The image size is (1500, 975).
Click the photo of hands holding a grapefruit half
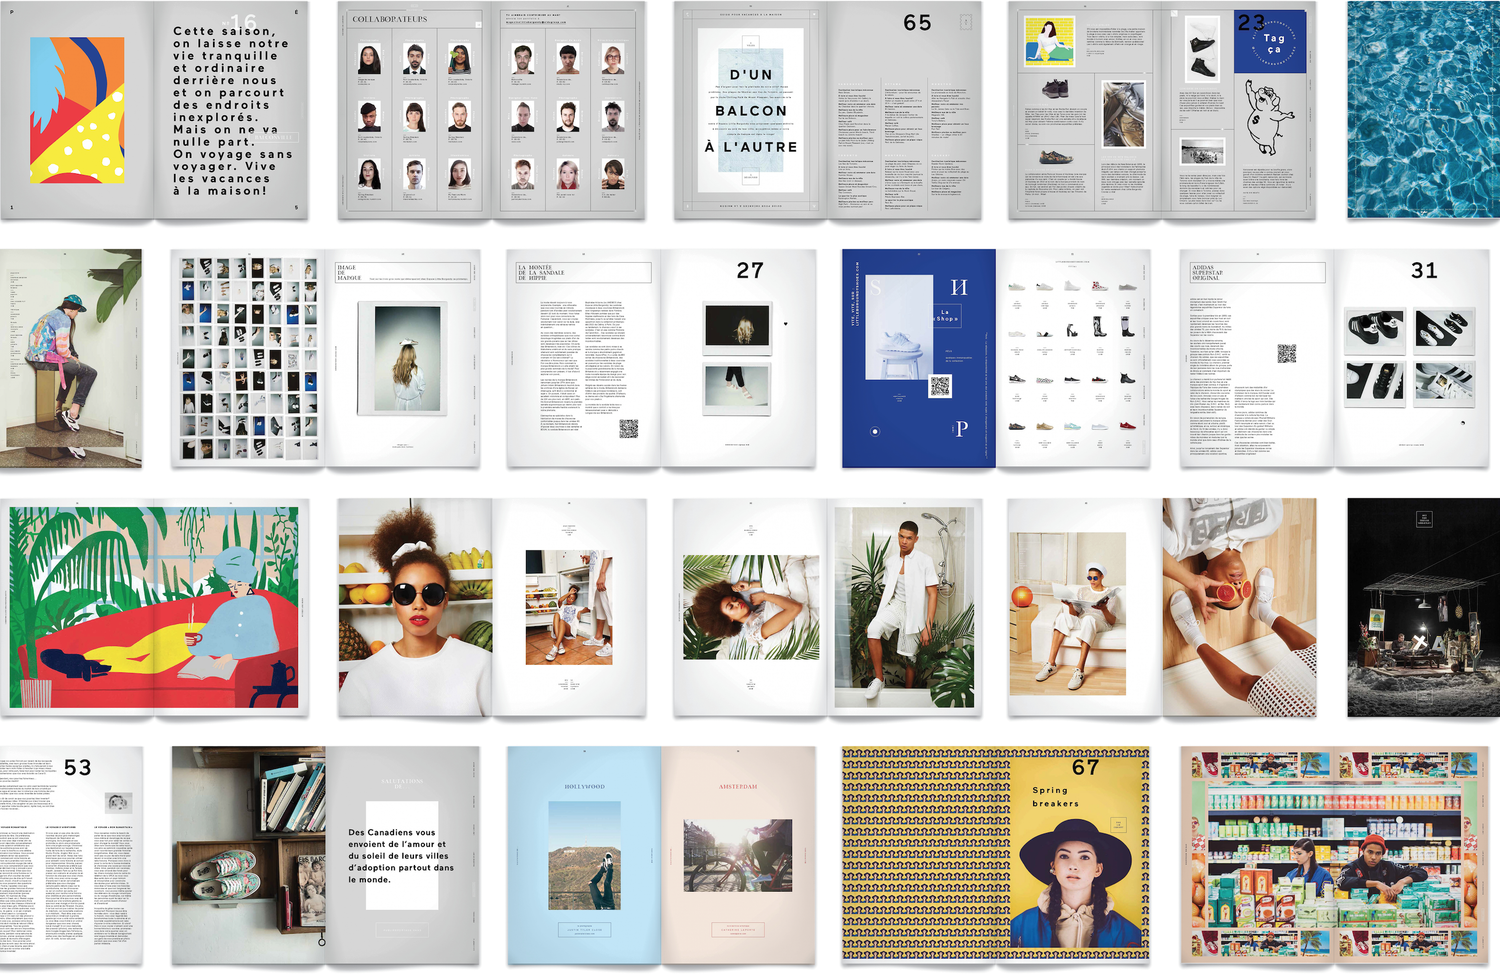[1239, 607]
